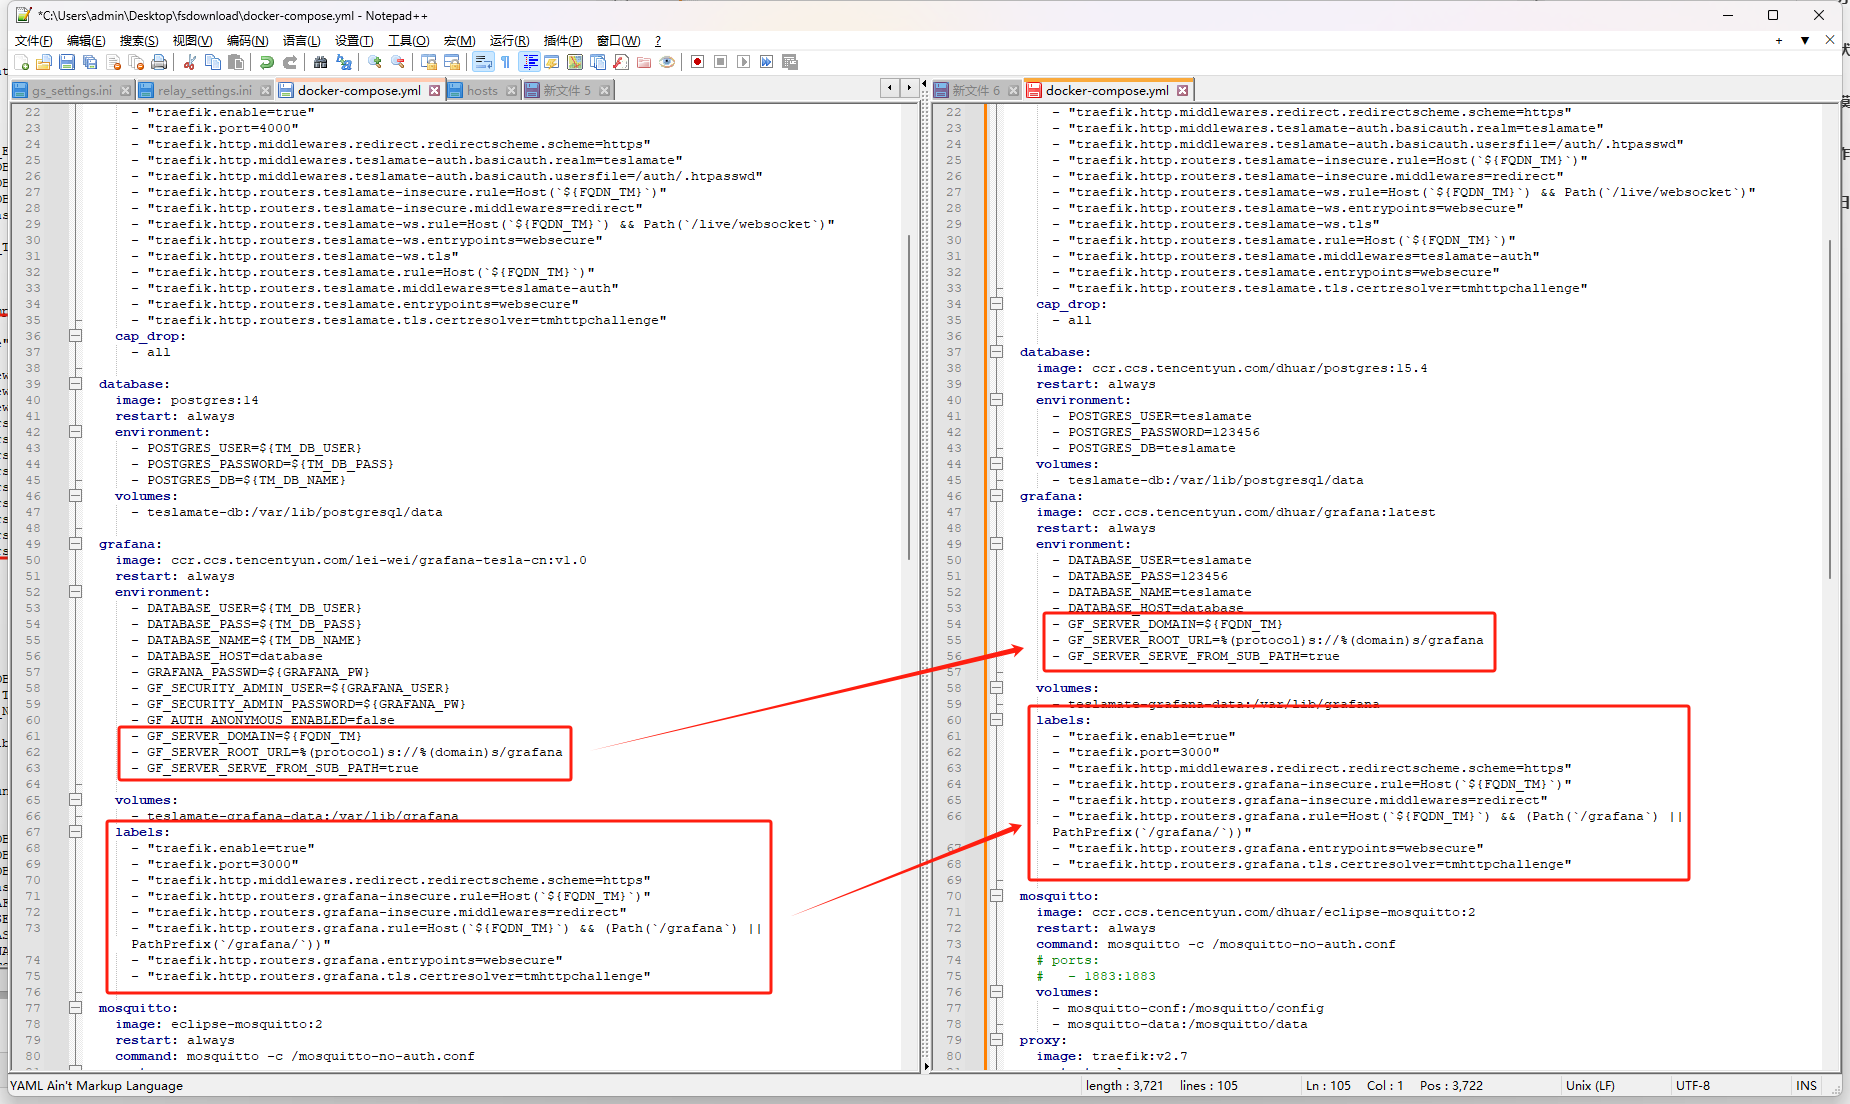Click the left pane vertical scrollbar

pyautogui.click(x=909, y=398)
